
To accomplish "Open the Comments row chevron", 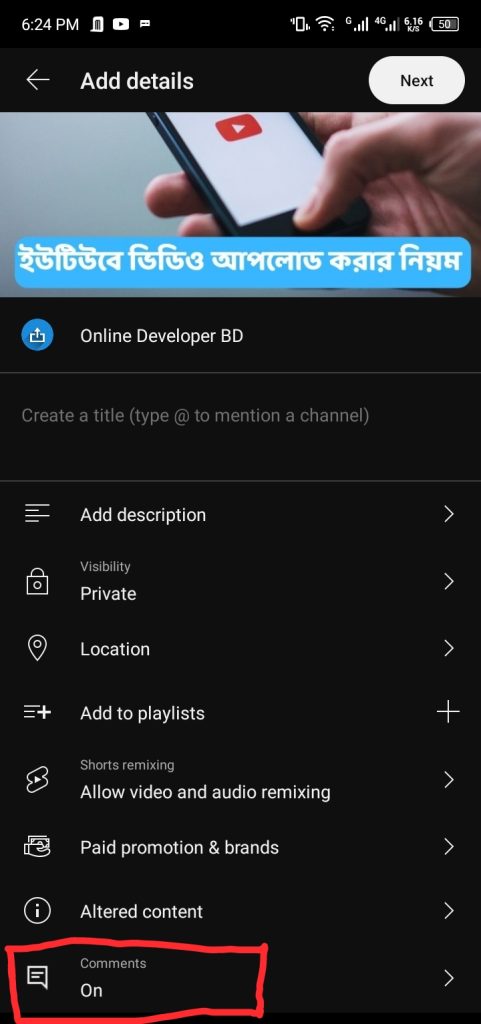I will point(449,978).
